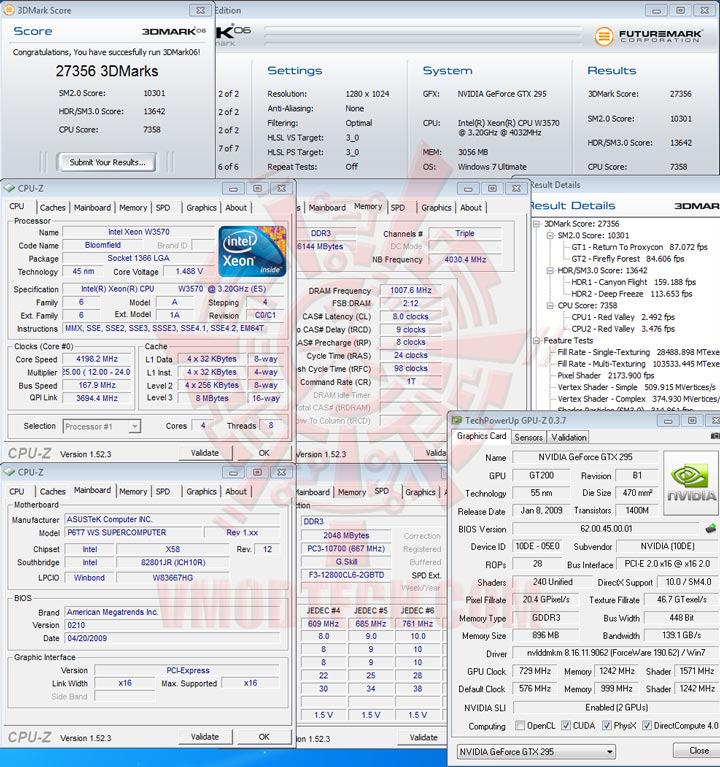Toggle the CUDA checkbox
This screenshot has width=720, height=767.
565,725
